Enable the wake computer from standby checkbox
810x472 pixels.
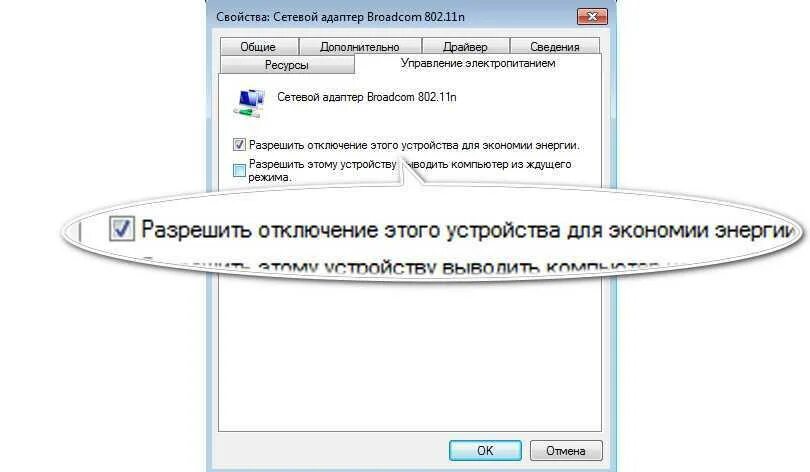[239, 170]
